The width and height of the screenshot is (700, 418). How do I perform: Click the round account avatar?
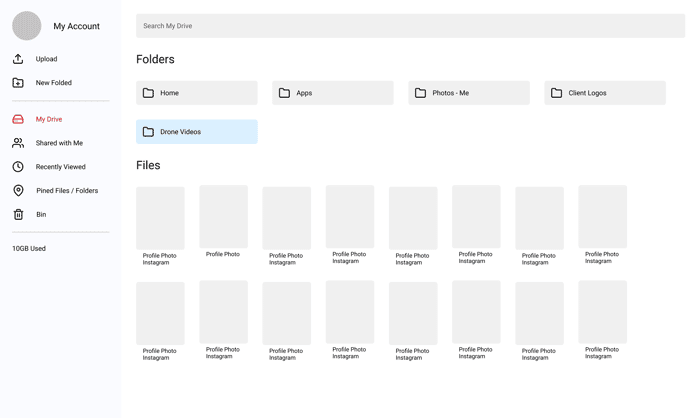(x=27, y=26)
